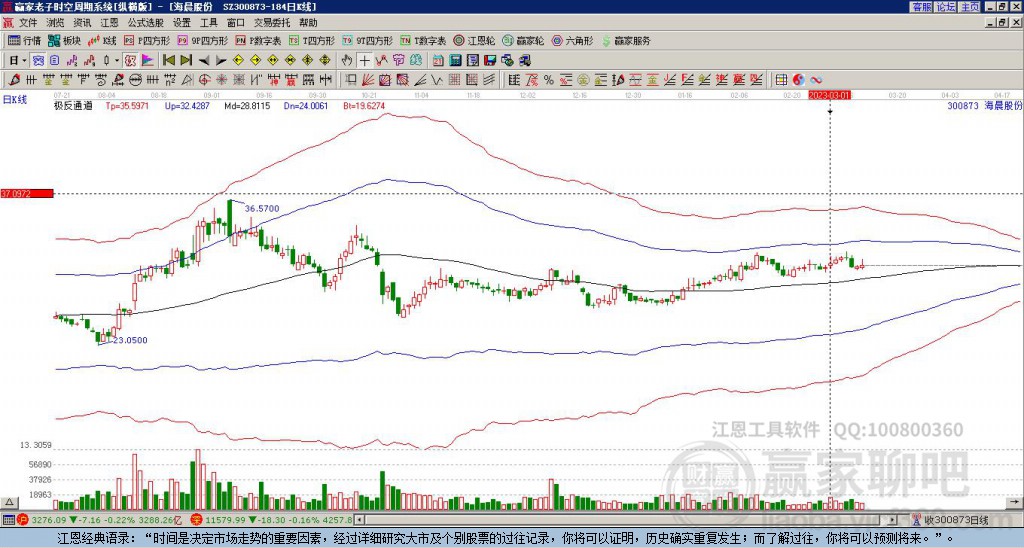Image resolution: width=1024 pixels, height=548 pixels.
Task: Toggle the crosshair cursor tool
Action: pyautogui.click(x=364, y=61)
